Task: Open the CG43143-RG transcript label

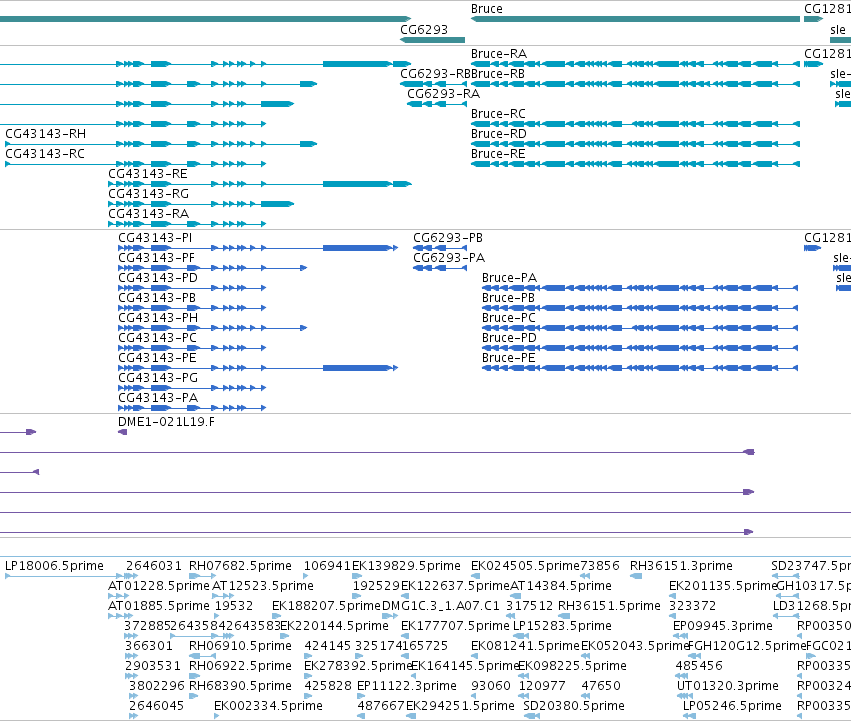Action: pos(149,194)
